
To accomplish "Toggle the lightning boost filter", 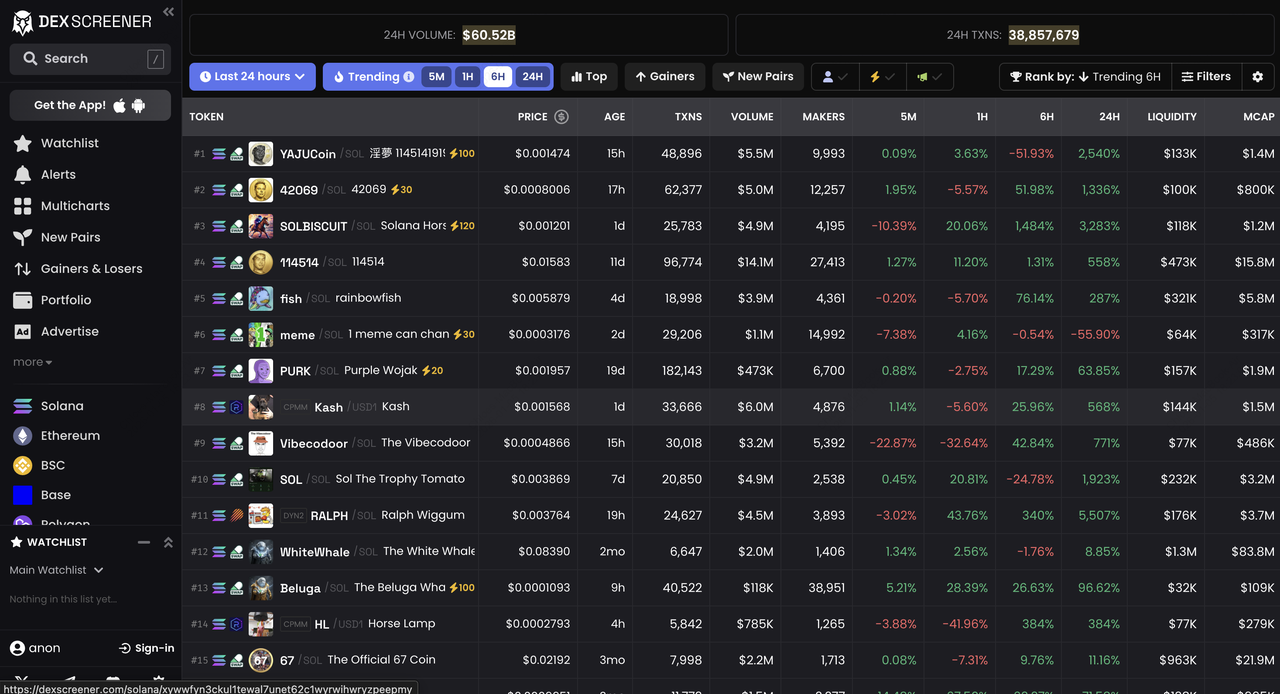I will tap(882, 77).
